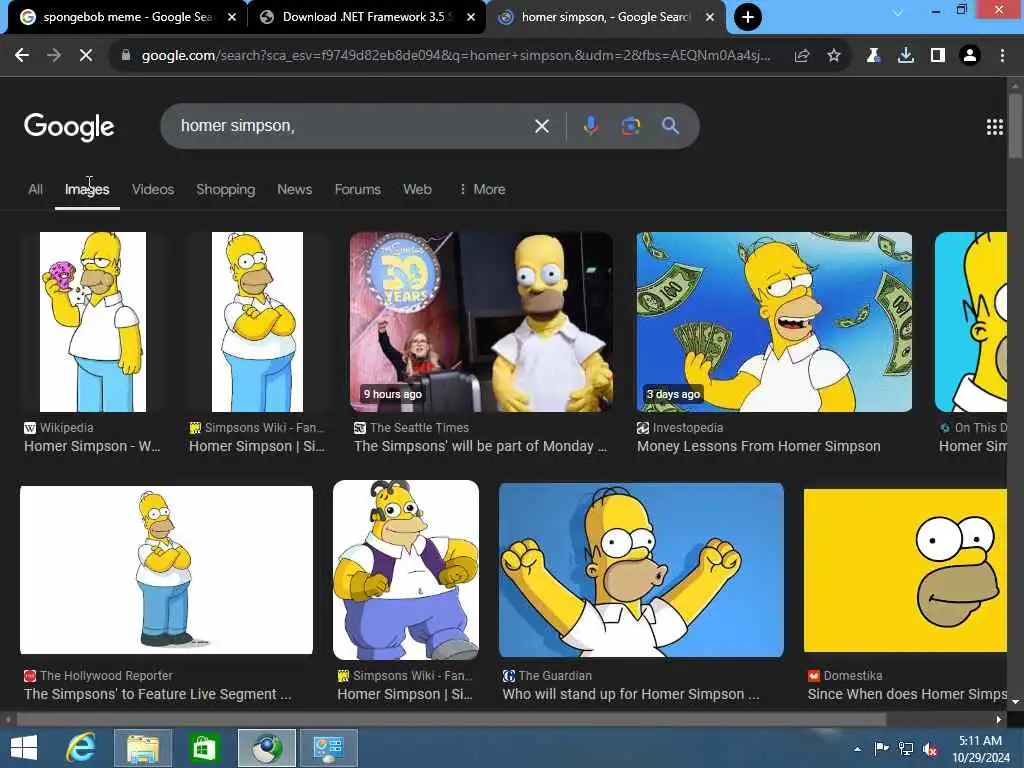The image size is (1024, 768).
Task: Switch to the Videos results tab
Action: (153, 189)
